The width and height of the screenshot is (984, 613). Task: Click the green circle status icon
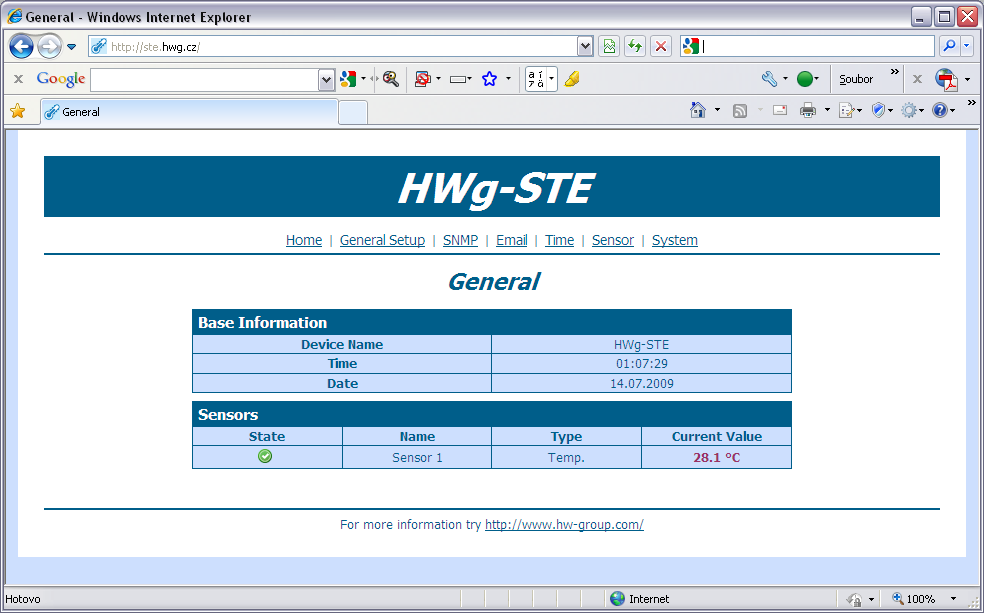click(x=805, y=79)
